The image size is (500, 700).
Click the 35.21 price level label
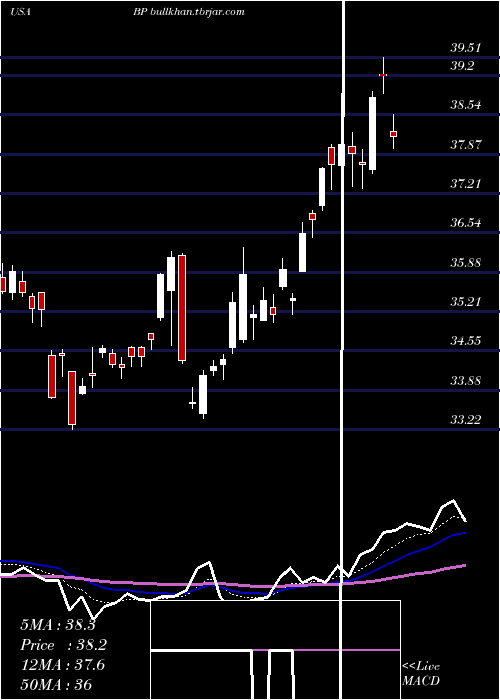[x=466, y=302]
